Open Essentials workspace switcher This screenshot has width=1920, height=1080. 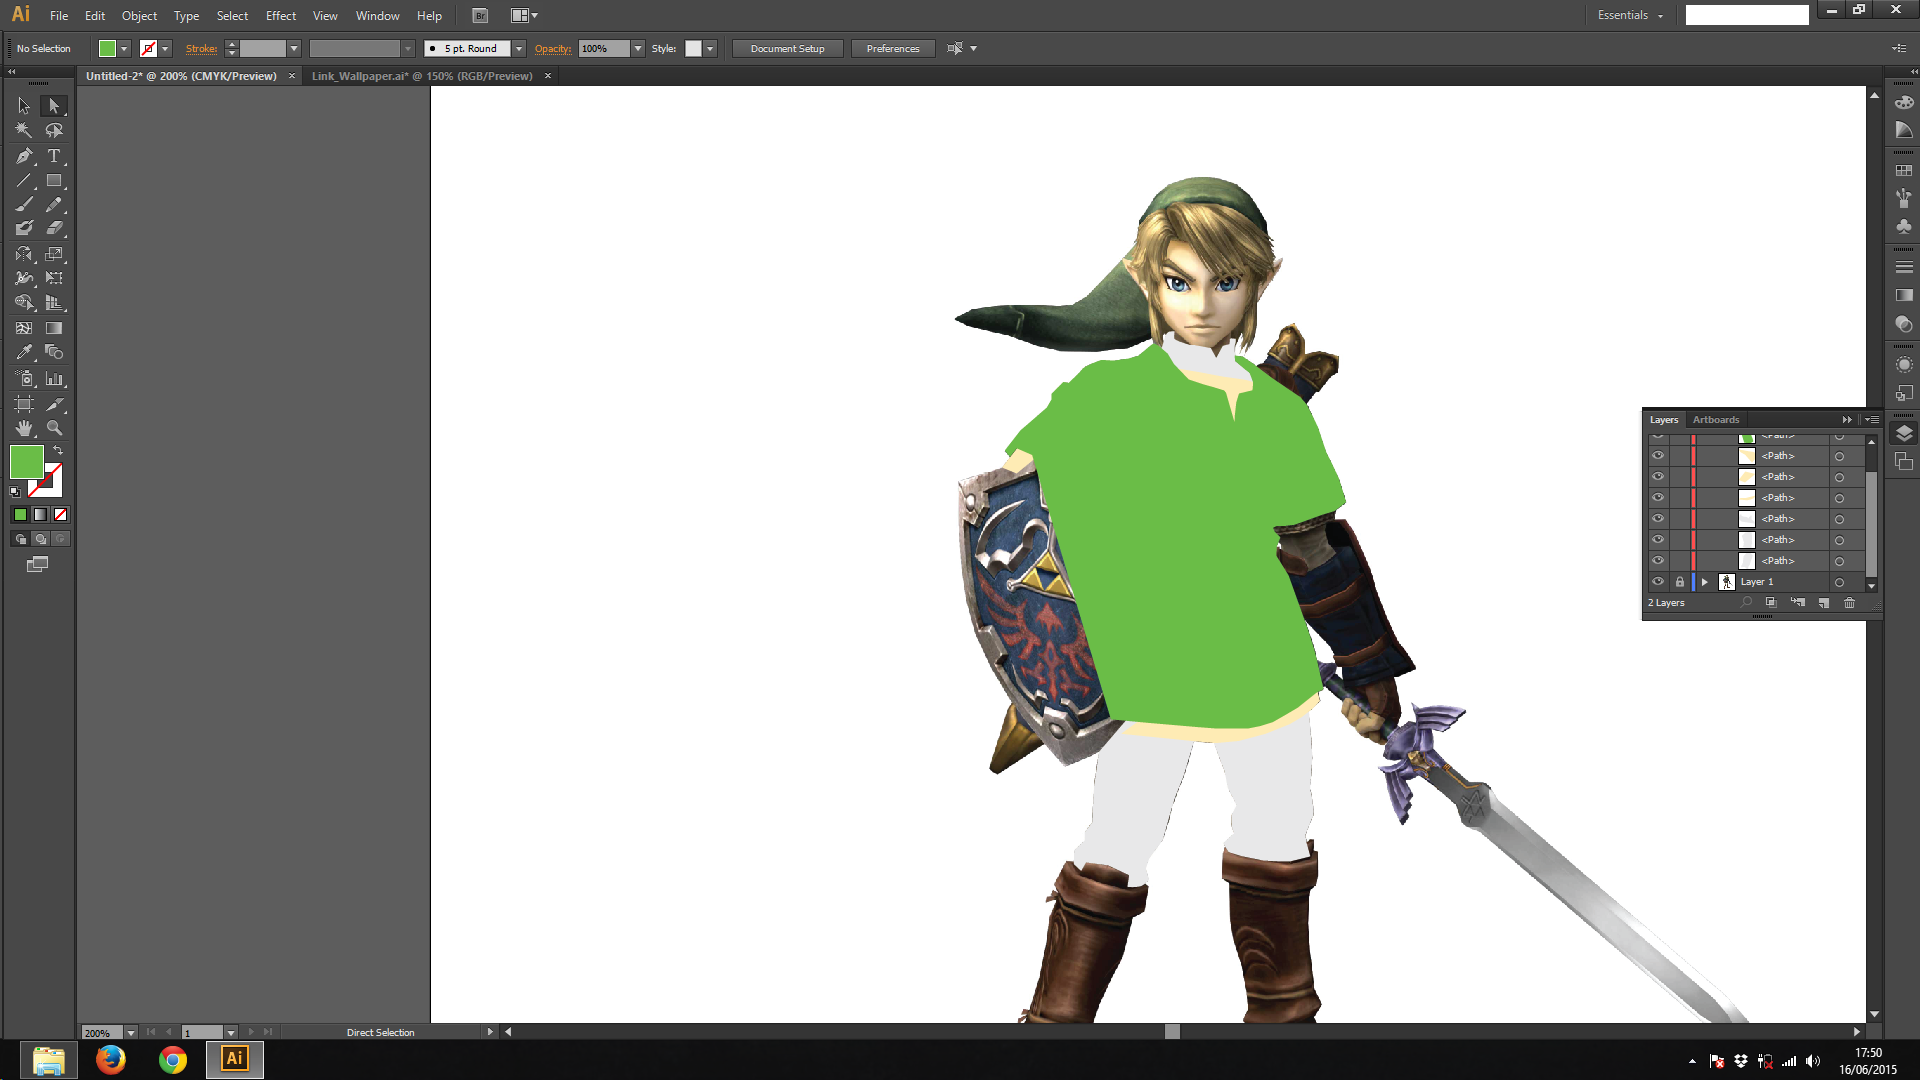pyautogui.click(x=1630, y=15)
